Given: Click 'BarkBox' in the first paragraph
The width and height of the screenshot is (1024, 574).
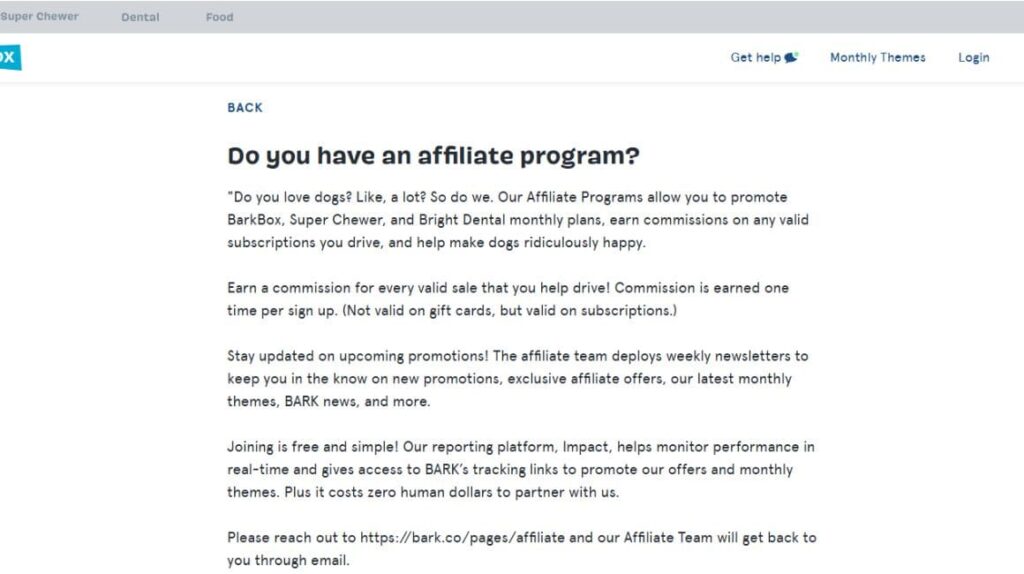Looking at the screenshot, I should pos(255,220).
